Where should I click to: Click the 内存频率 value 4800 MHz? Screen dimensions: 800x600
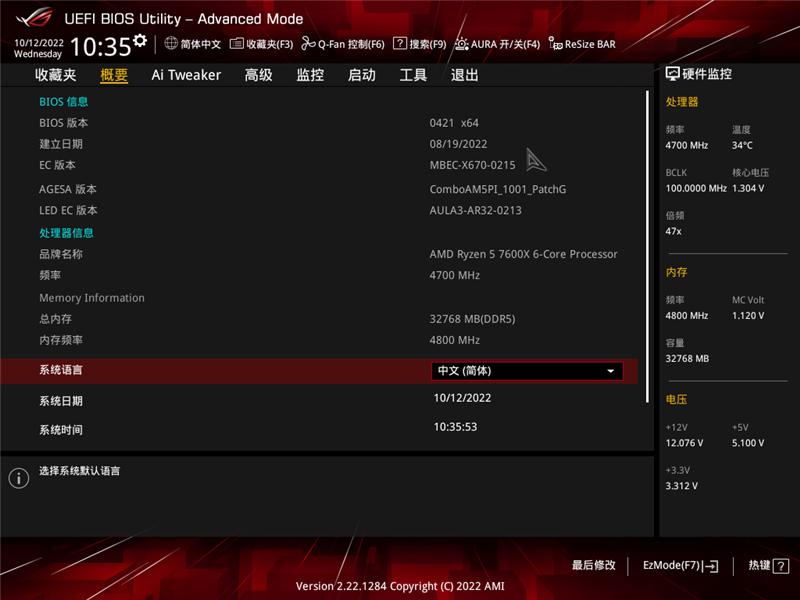click(x=455, y=340)
